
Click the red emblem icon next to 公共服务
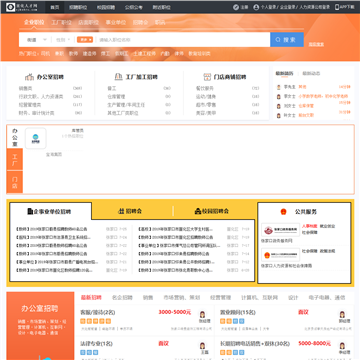284,212
